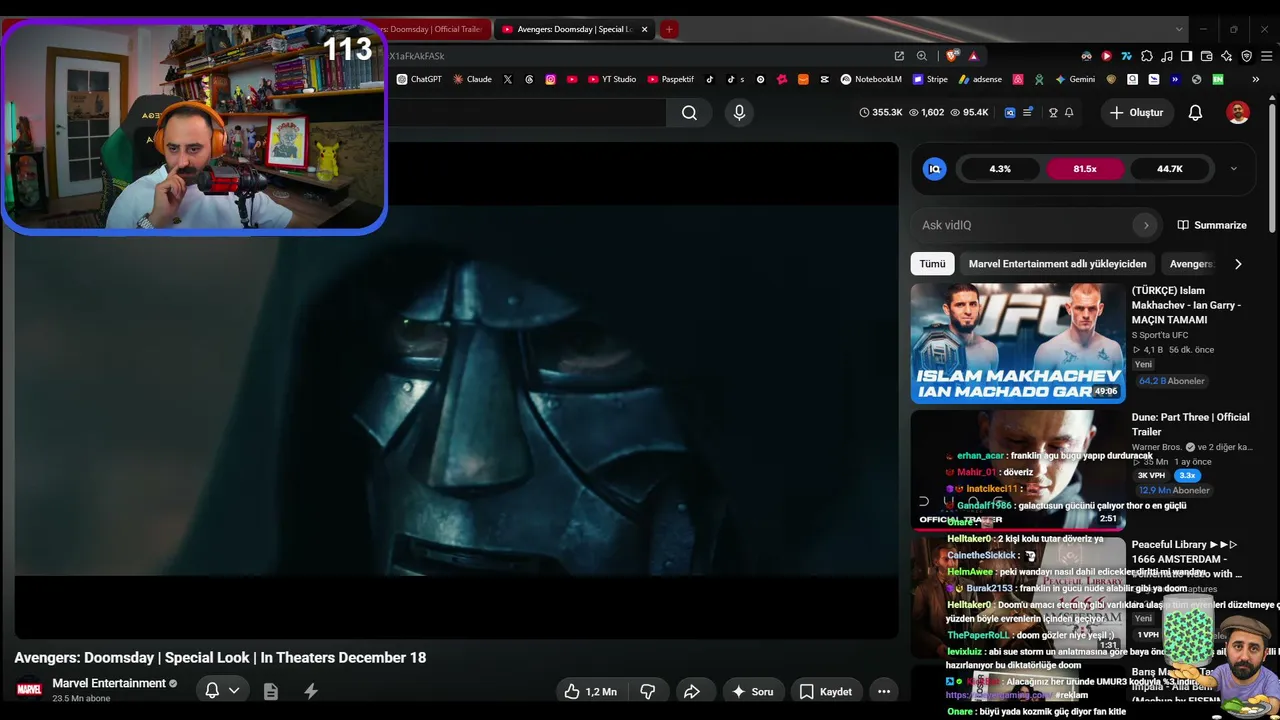
Task: Click the 64.2 B Aboneler badge
Action: tap(1172, 381)
